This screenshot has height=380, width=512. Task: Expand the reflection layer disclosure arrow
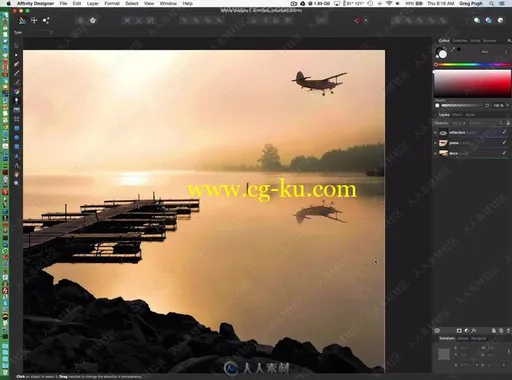435,133
